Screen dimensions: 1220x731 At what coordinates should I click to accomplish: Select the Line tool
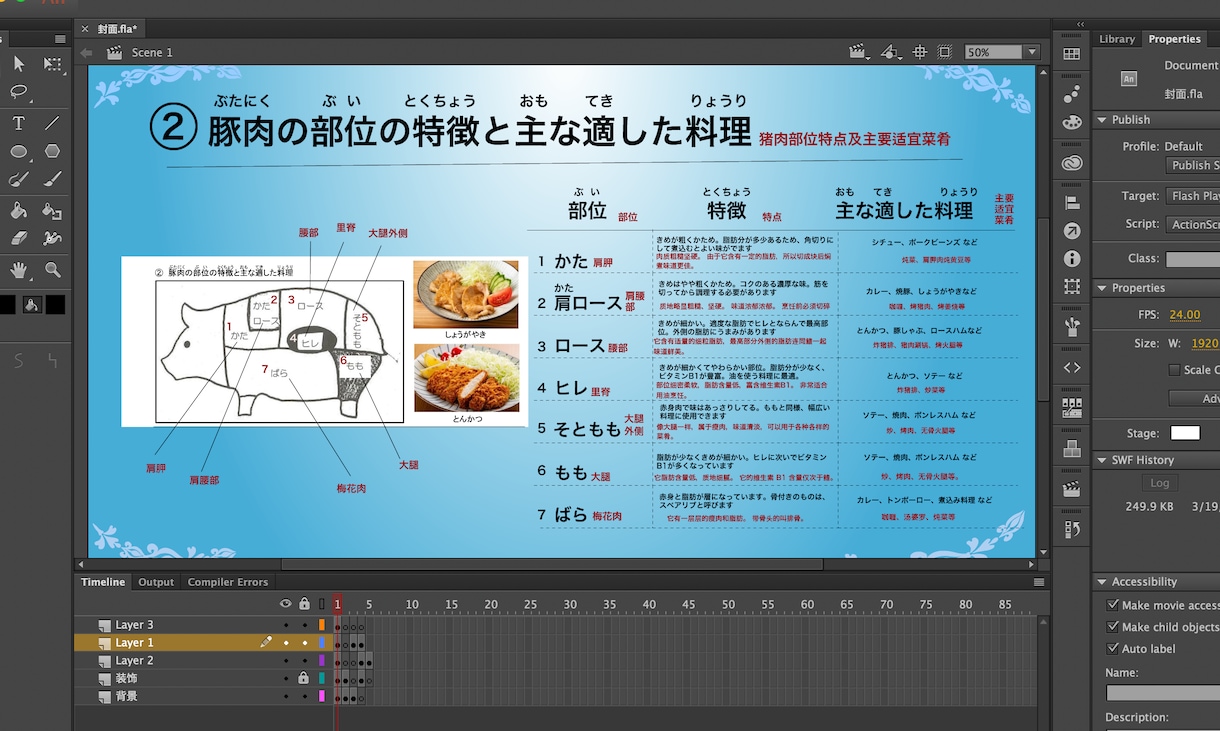click(53, 123)
